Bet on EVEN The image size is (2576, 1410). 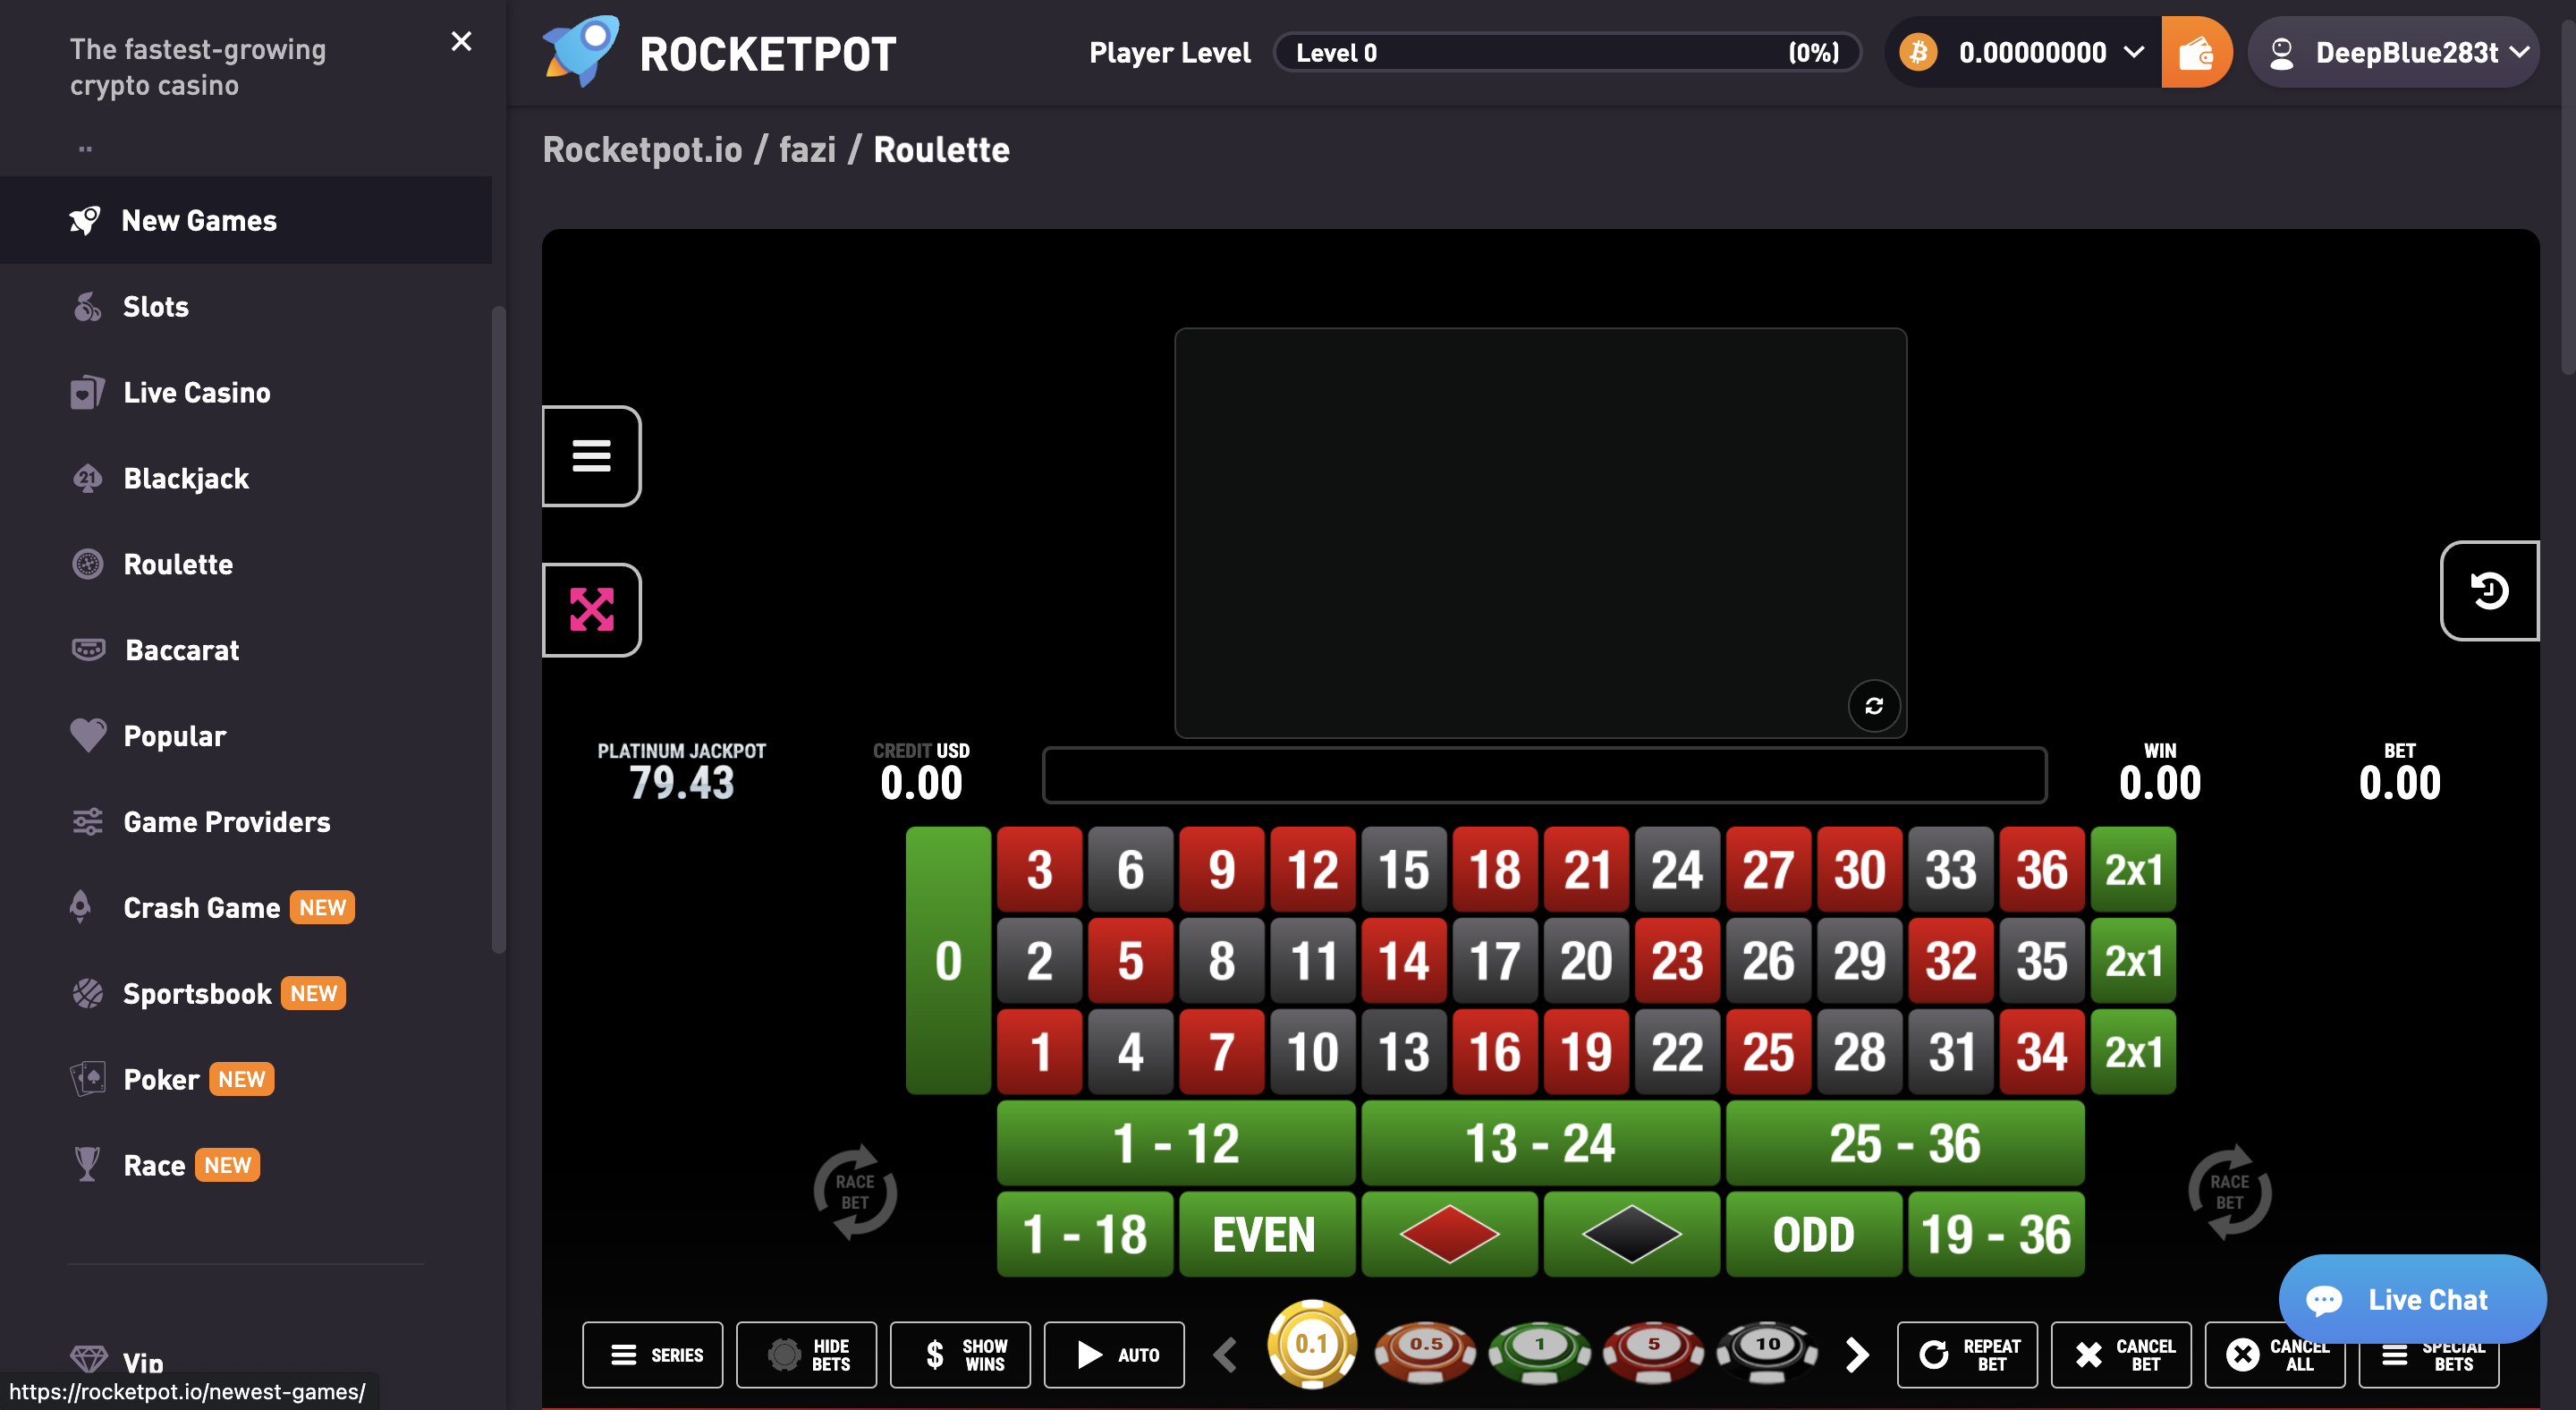1267,1234
